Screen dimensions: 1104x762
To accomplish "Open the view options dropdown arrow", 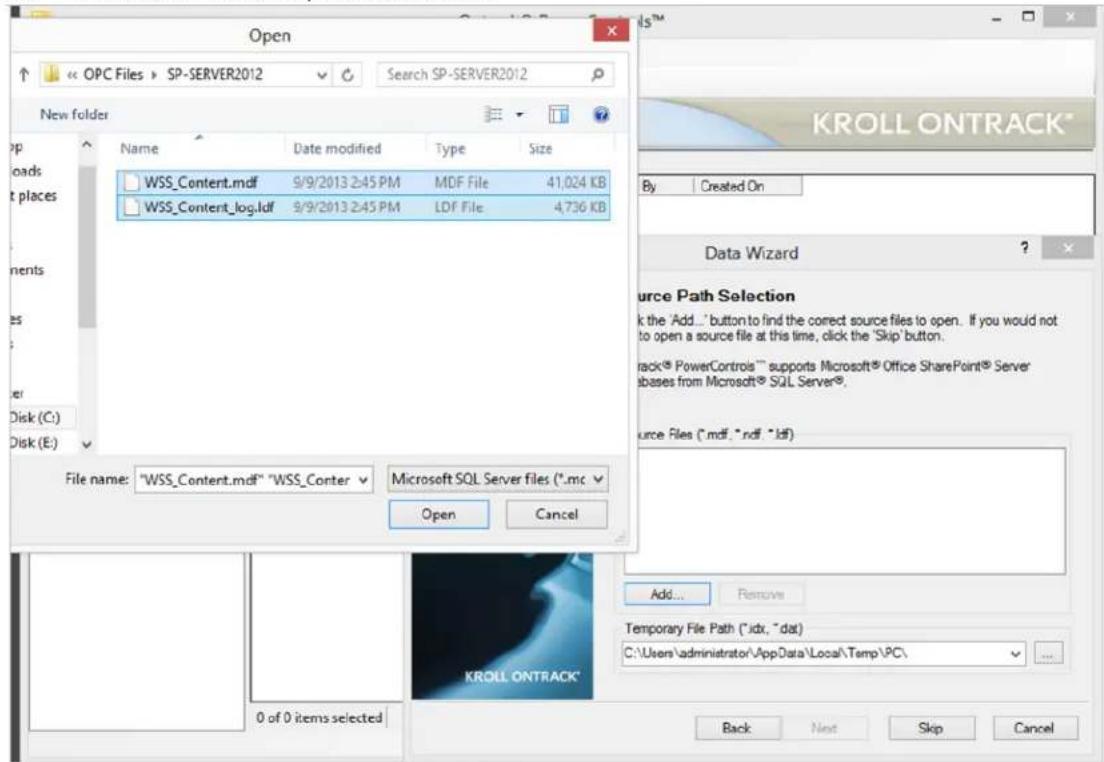I will [520, 114].
